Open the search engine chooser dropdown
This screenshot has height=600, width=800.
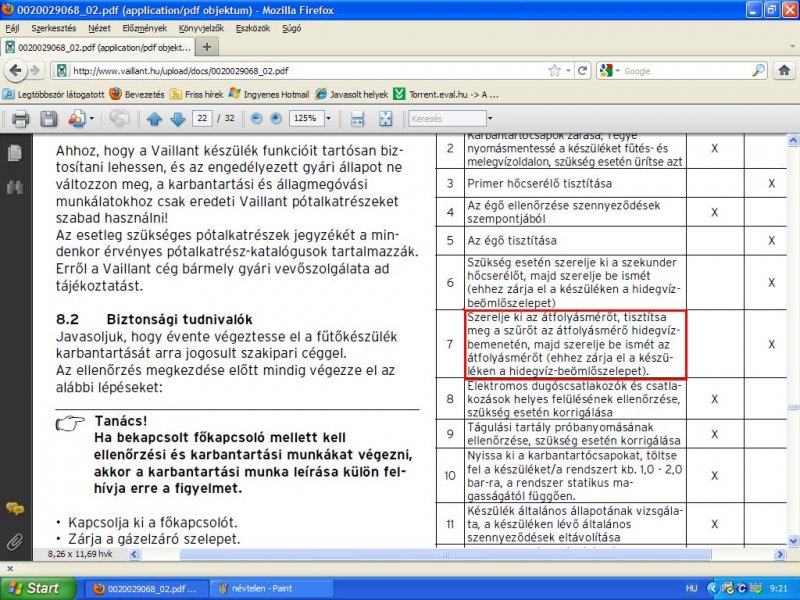pos(609,71)
